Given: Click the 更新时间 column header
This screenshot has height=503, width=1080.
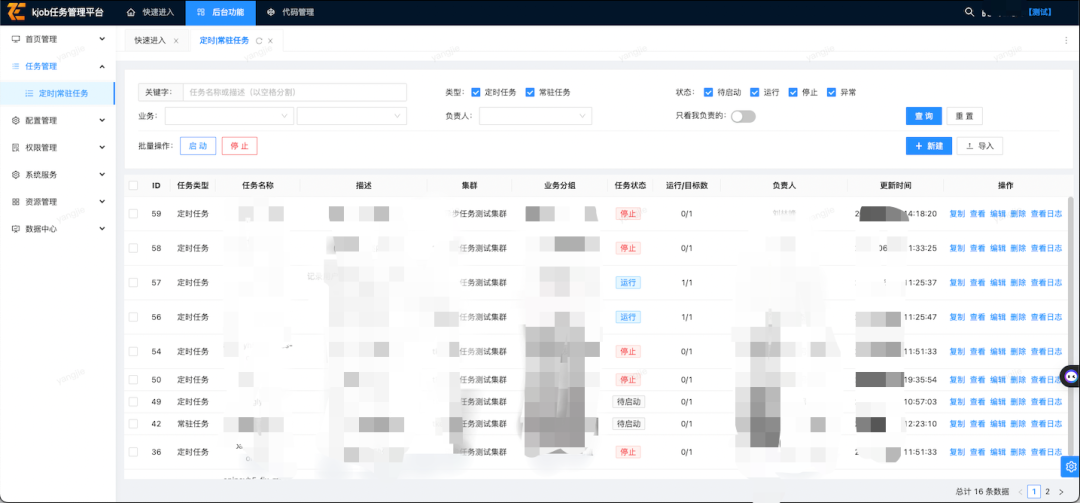Looking at the screenshot, I should [x=895, y=185].
